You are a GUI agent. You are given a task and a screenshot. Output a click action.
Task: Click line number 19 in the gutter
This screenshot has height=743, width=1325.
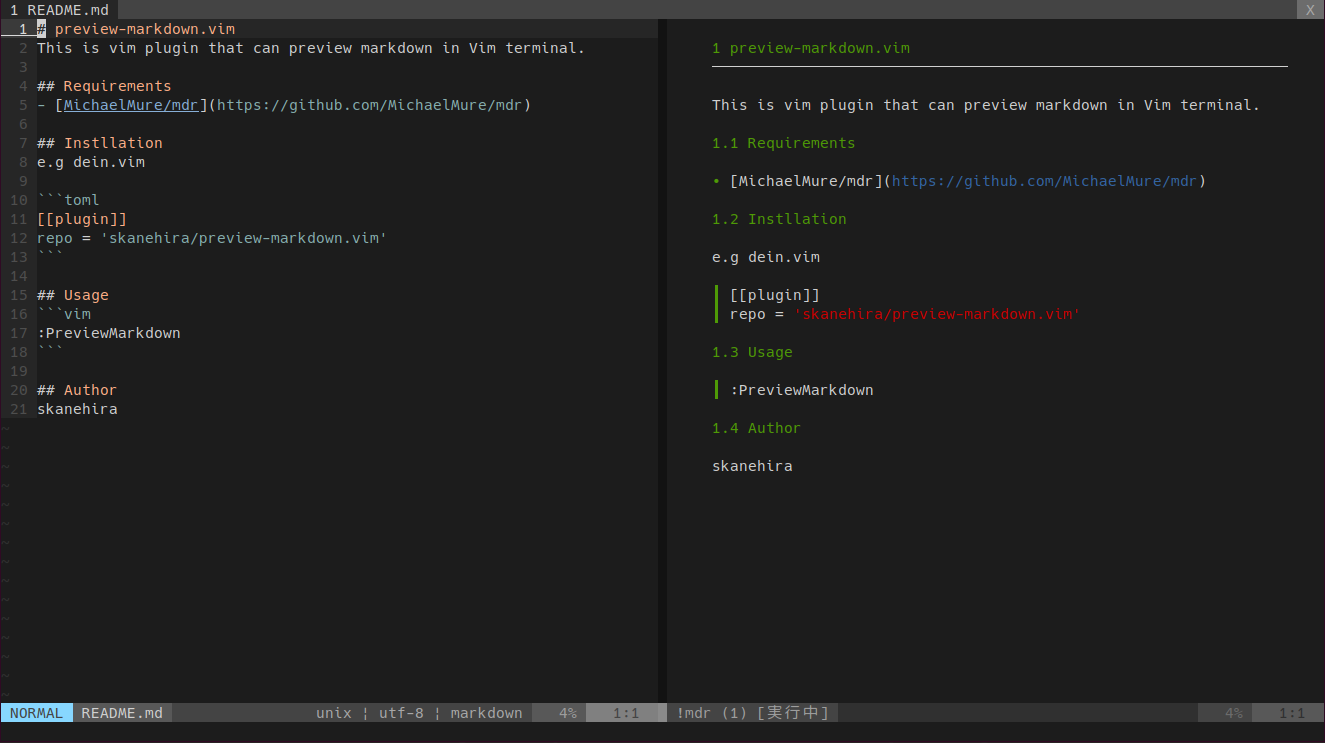(x=19, y=371)
